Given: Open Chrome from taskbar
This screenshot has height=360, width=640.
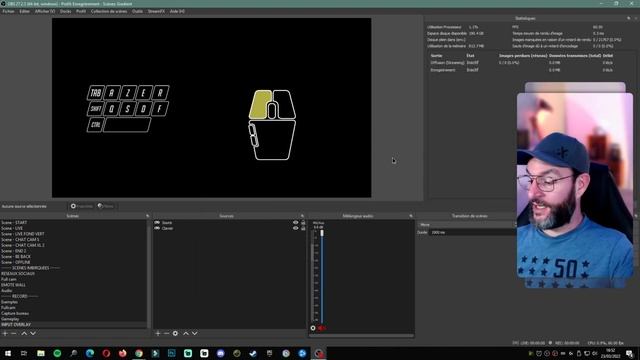Looking at the screenshot, I should [x=139, y=353].
